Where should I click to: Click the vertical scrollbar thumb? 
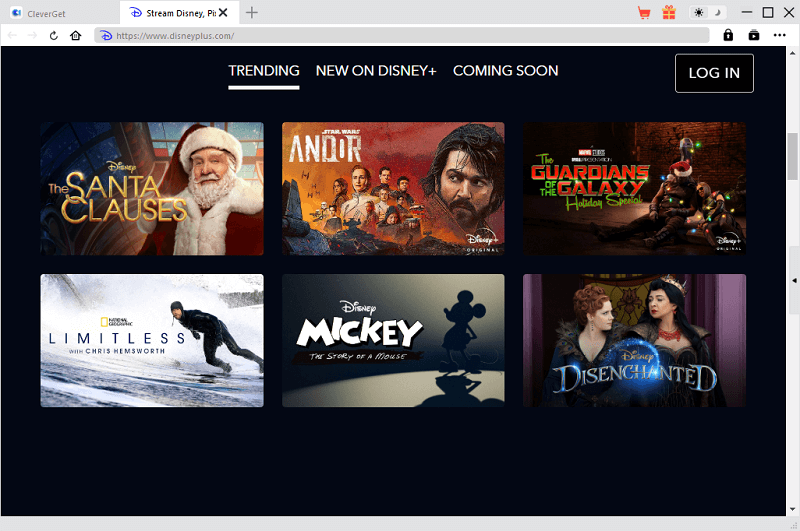pos(792,156)
